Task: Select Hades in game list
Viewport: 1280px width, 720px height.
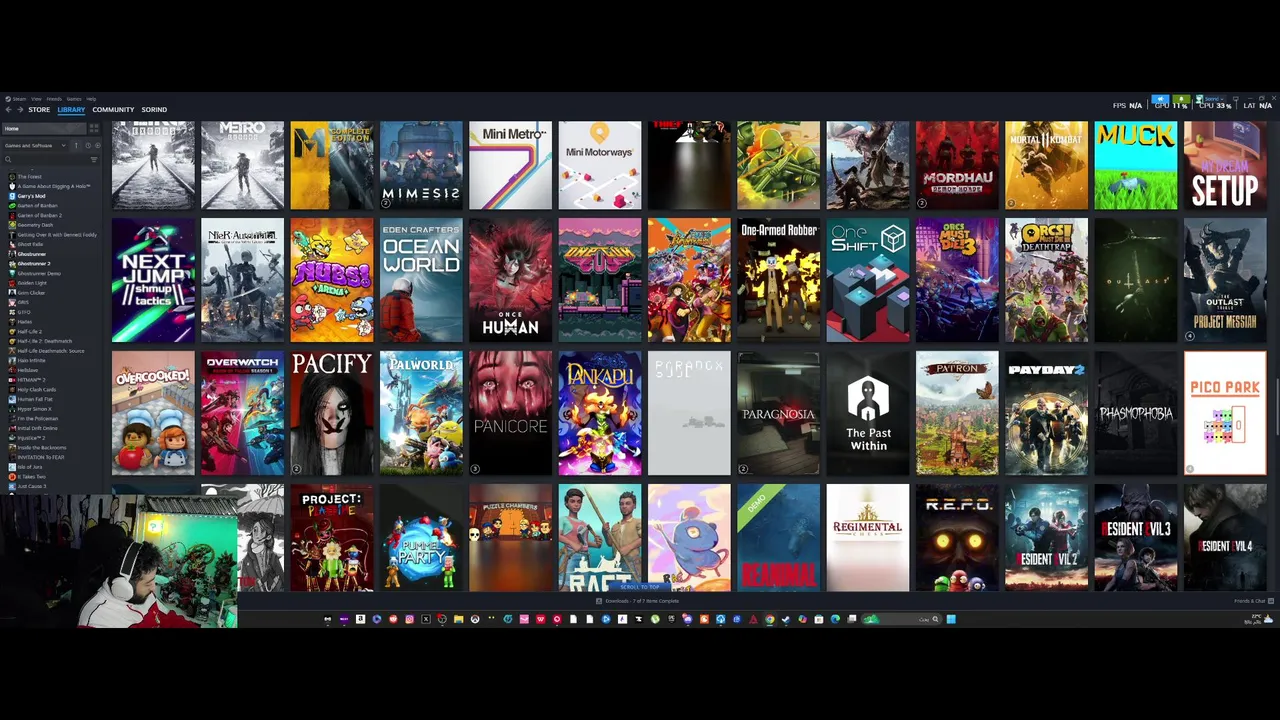Action: coord(24,322)
